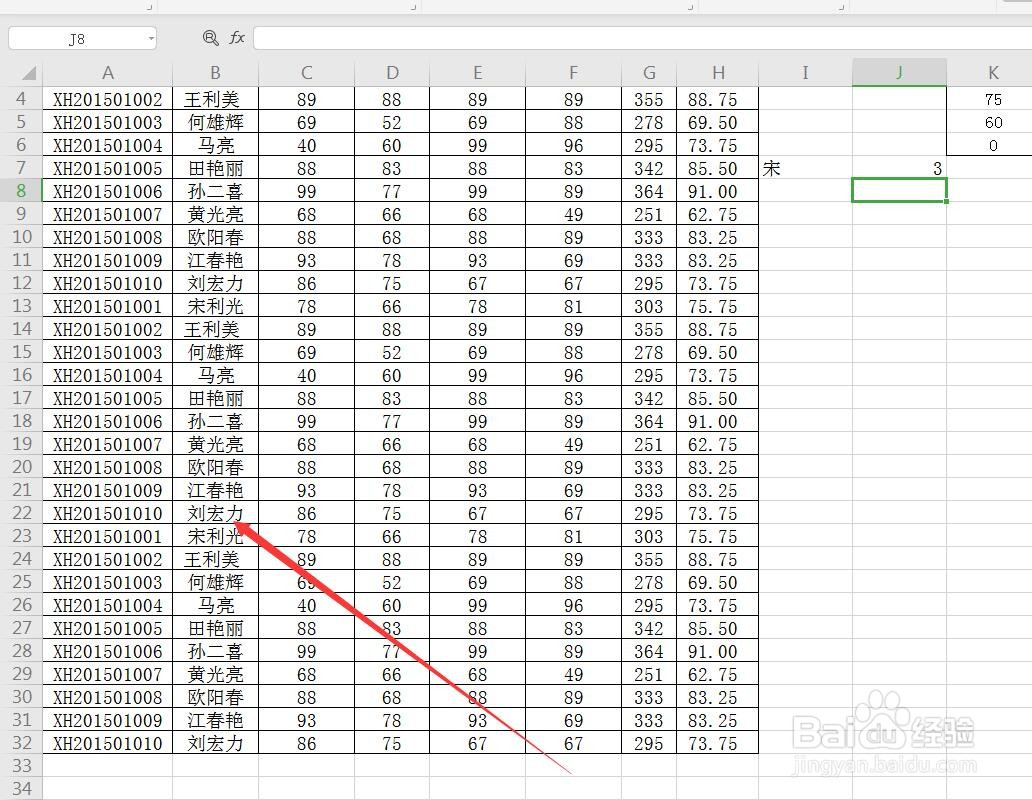Image resolution: width=1032 pixels, height=800 pixels.
Task: Click 欧阳春 in row 10
Action: point(216,238)
